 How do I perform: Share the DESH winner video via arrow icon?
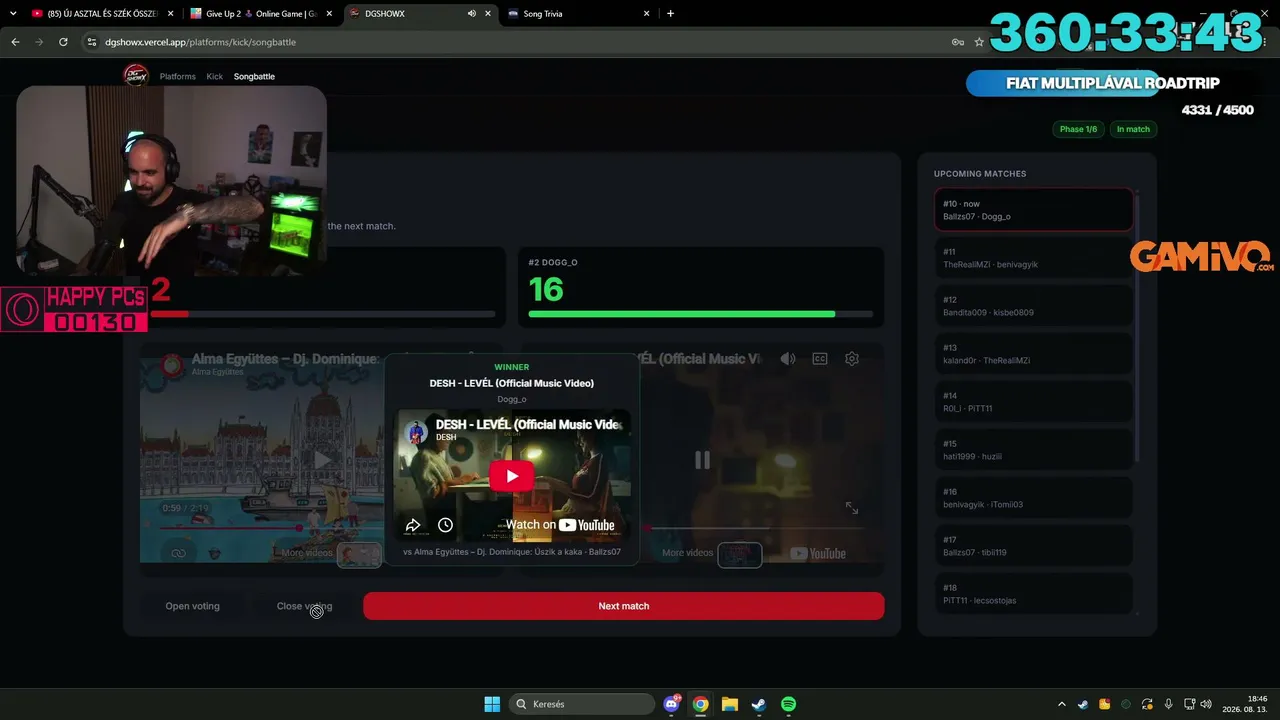pyautogui.click(x=413, y=525)
